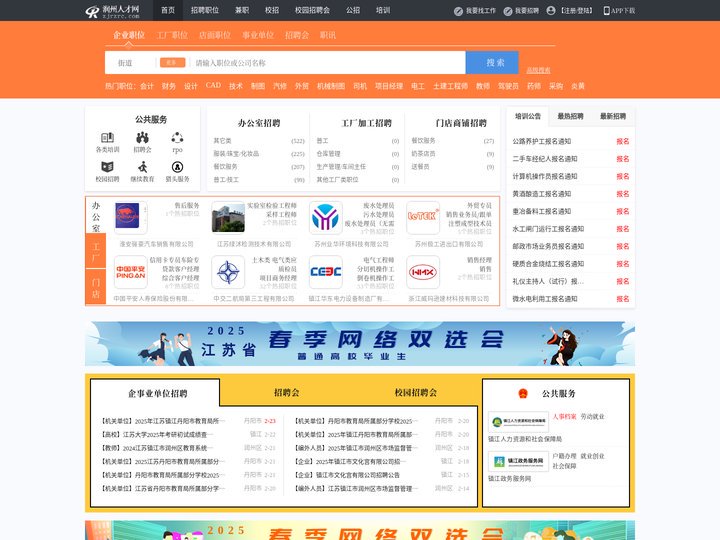The height and width of the screenshot is (540, 720).
Task: Click the hot job keyword 项目经理
Action: [389, 86]
